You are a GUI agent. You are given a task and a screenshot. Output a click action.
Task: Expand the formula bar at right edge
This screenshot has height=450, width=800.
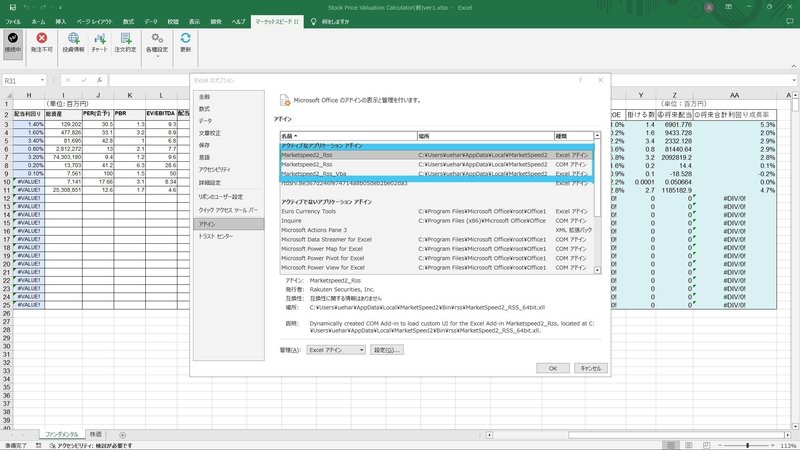pyautogui.click(x=794, y=81)
